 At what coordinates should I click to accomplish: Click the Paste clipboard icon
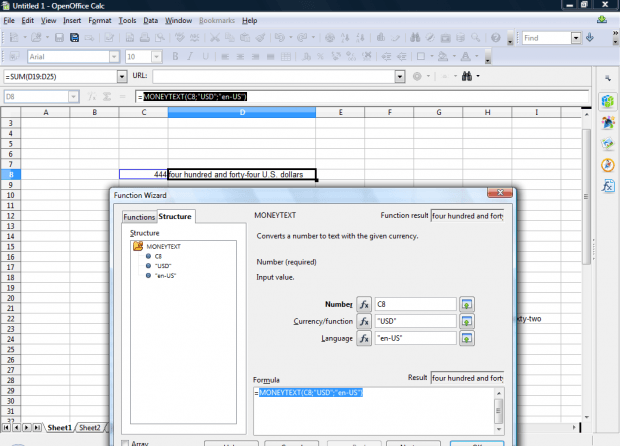(245, 38)
